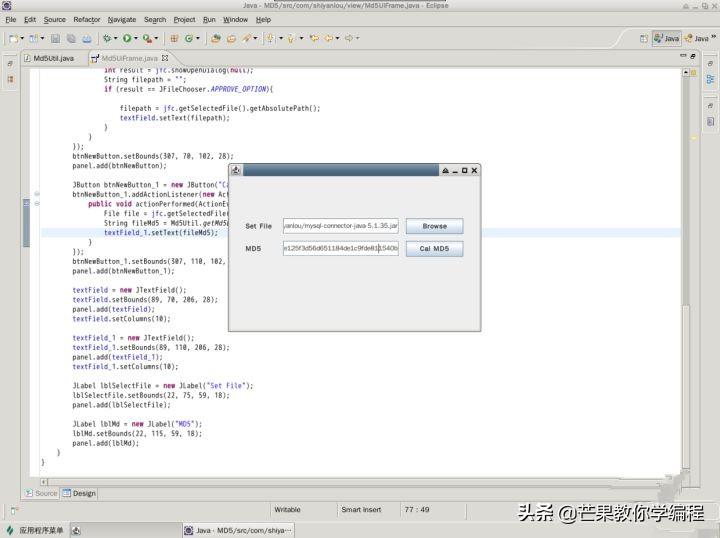Click the dialog's Java window icon

point(236,170)
